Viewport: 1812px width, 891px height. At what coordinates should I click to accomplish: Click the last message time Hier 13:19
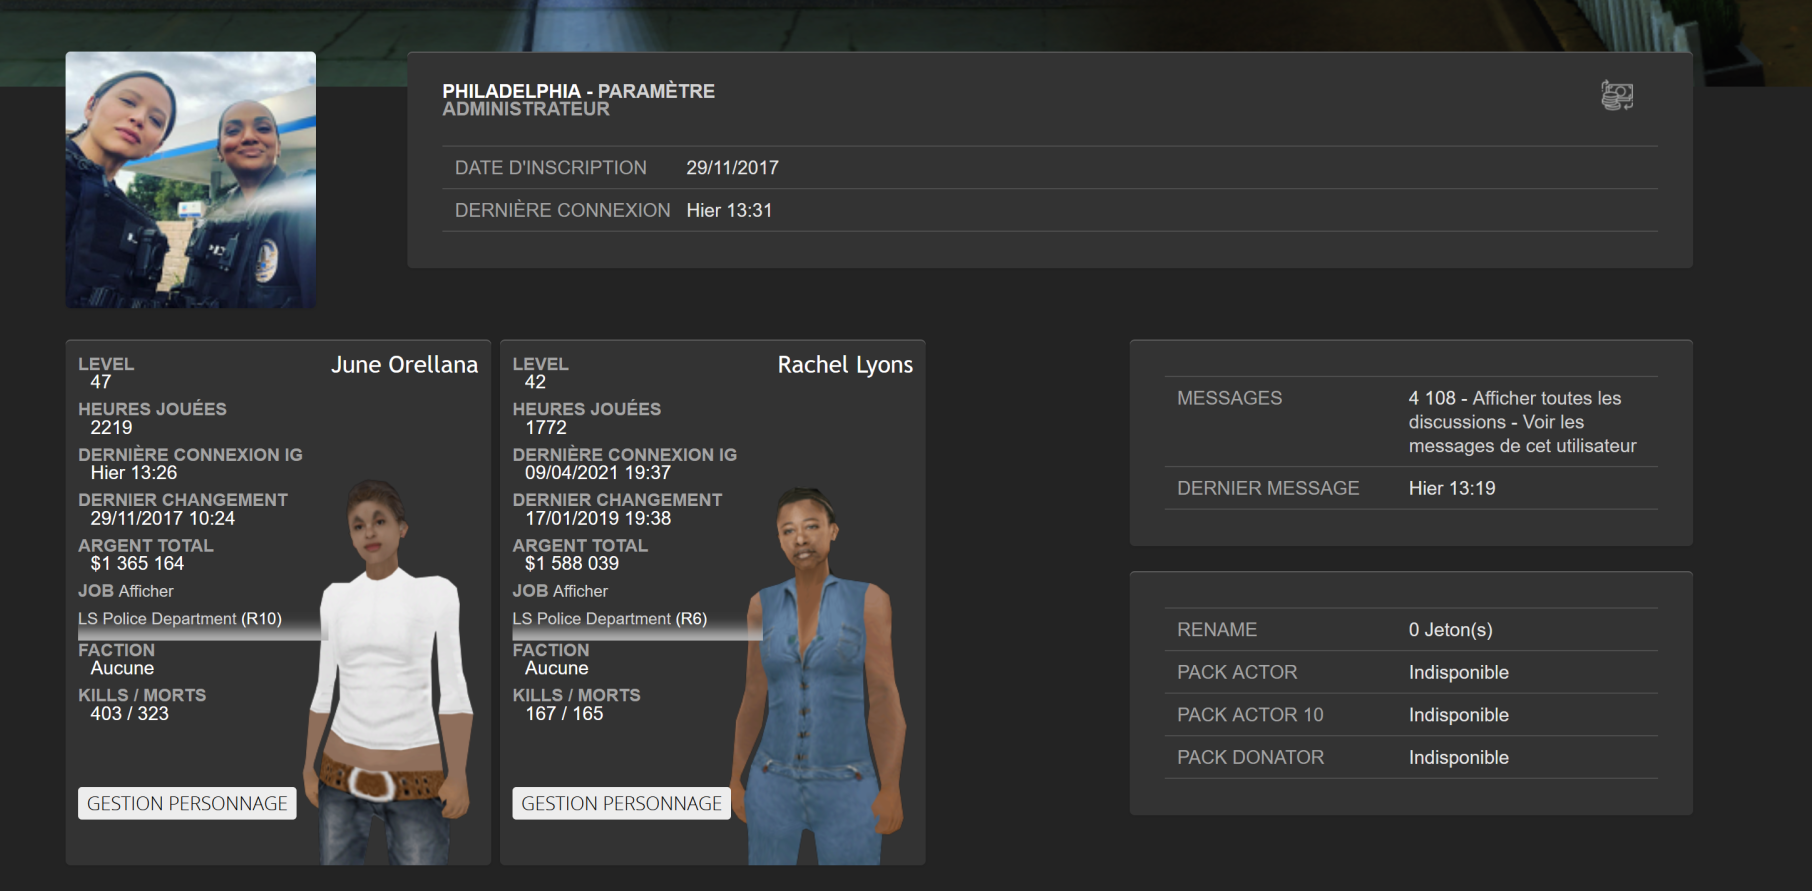[1452, 488]
